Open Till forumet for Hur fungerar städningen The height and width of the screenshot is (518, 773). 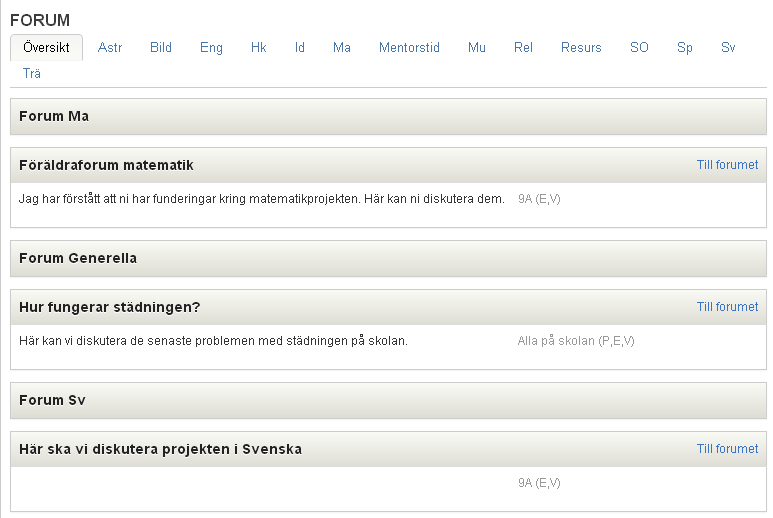(x=727, y=307)
